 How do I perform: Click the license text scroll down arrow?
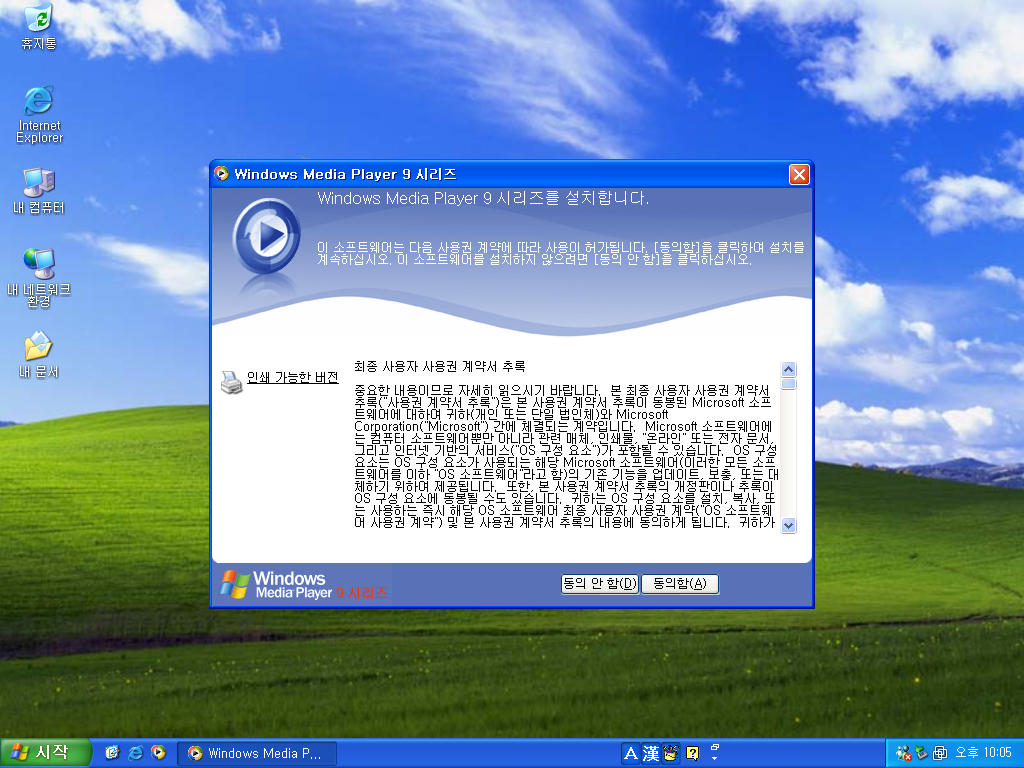click(x=788, y=525)
